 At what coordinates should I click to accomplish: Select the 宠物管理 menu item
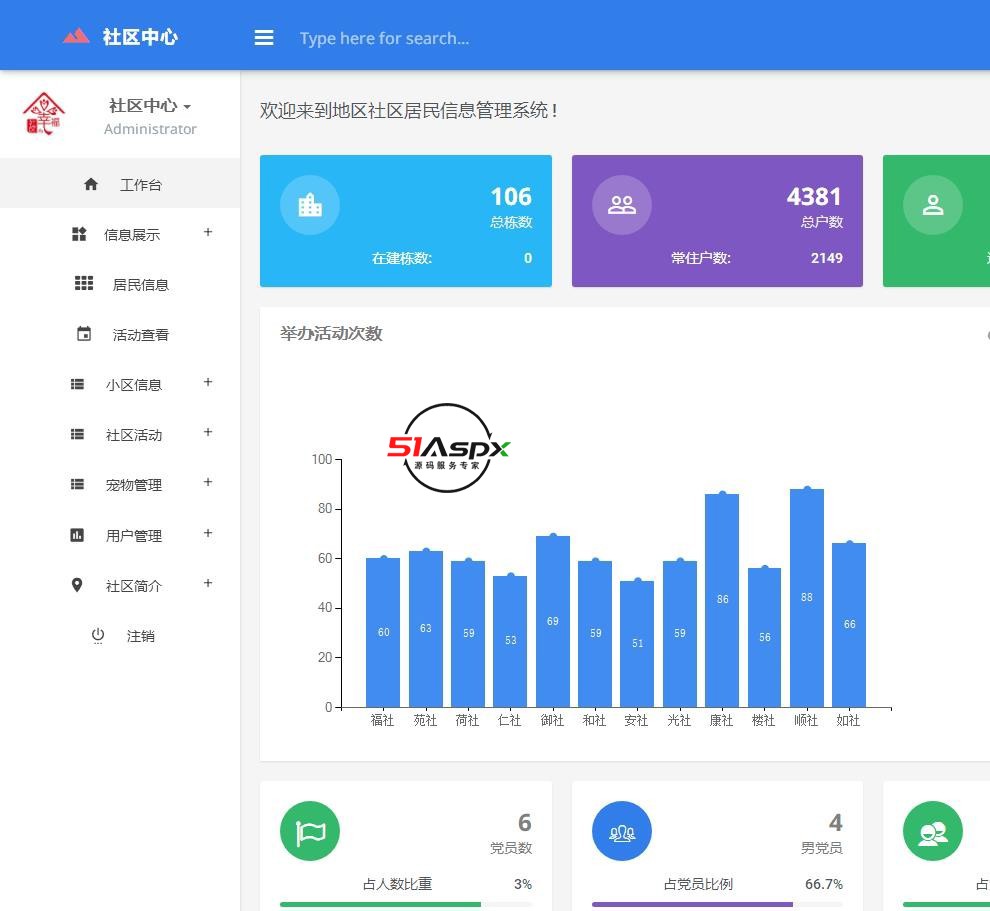[120, 484]
